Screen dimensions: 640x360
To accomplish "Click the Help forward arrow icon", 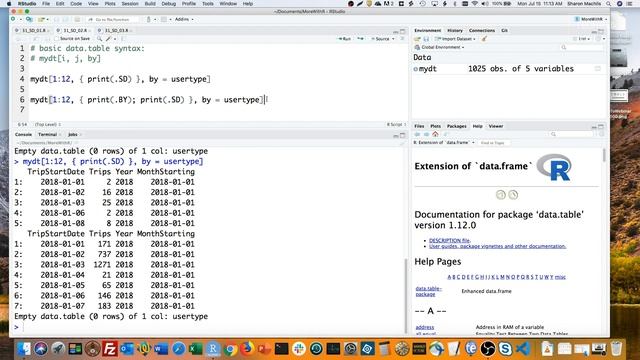I will click(426, 134).
